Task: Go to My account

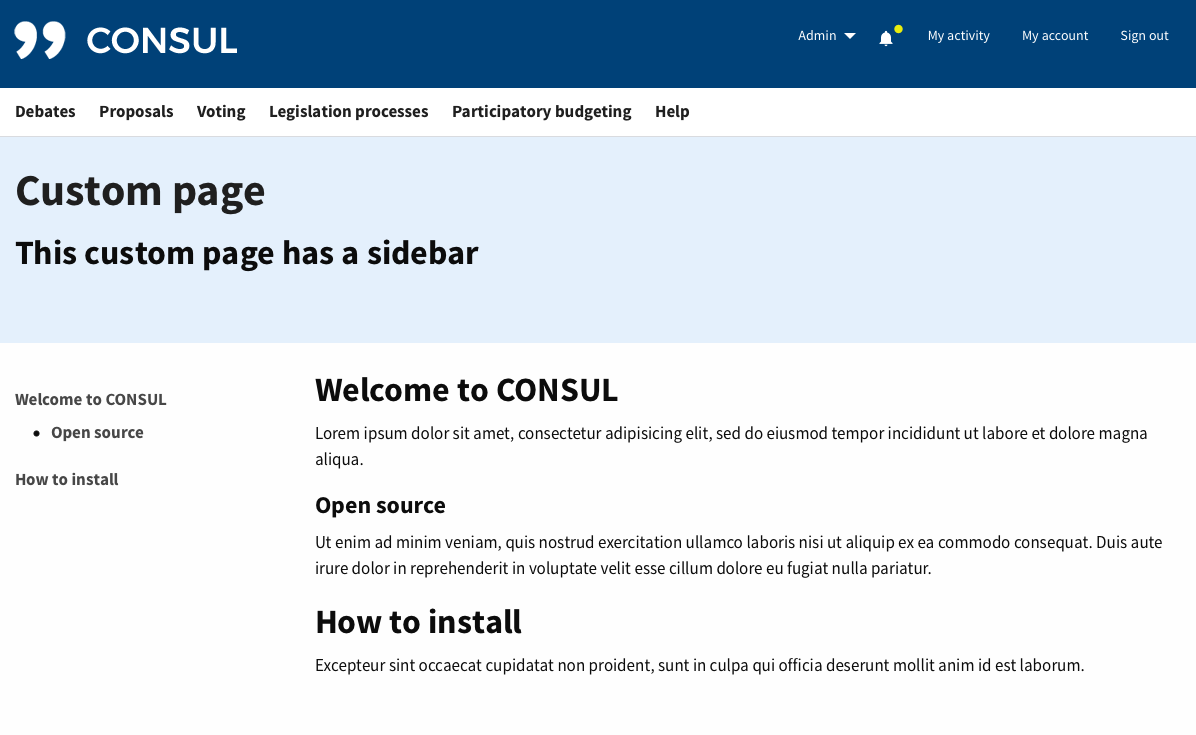Action: [x=1055, y=36]
